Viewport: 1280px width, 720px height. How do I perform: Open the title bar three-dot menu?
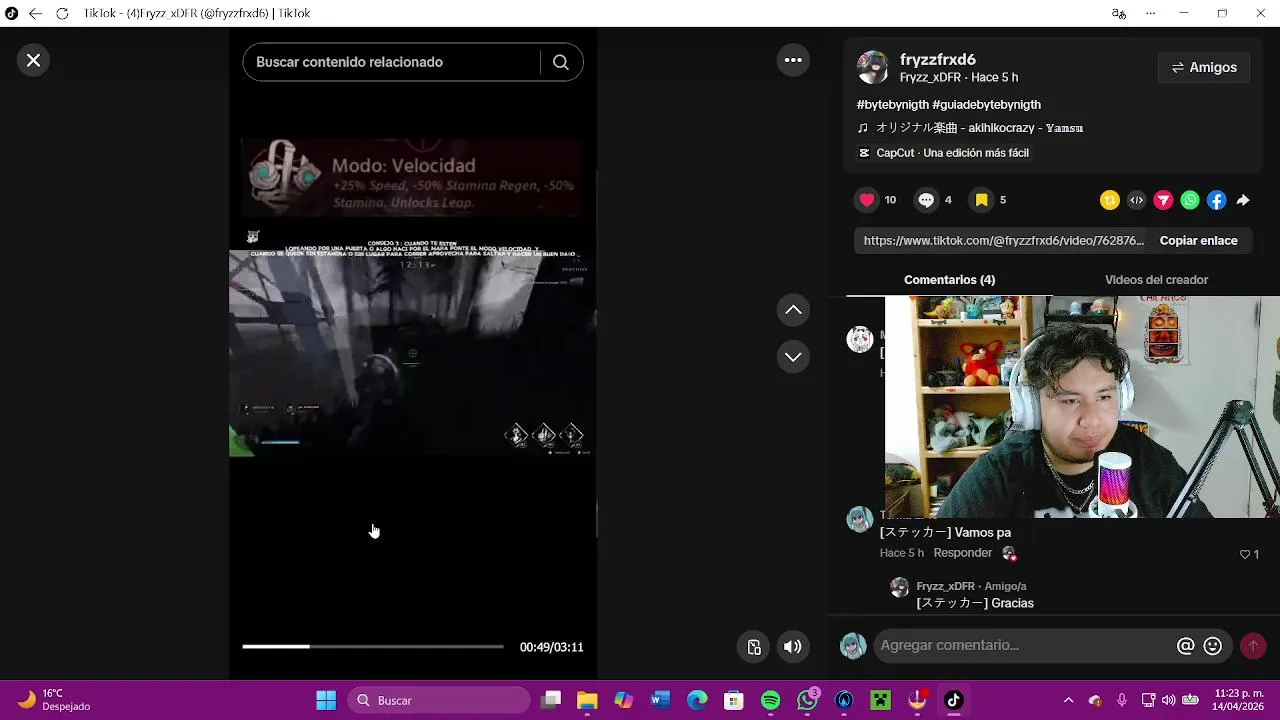point(1151,13)
